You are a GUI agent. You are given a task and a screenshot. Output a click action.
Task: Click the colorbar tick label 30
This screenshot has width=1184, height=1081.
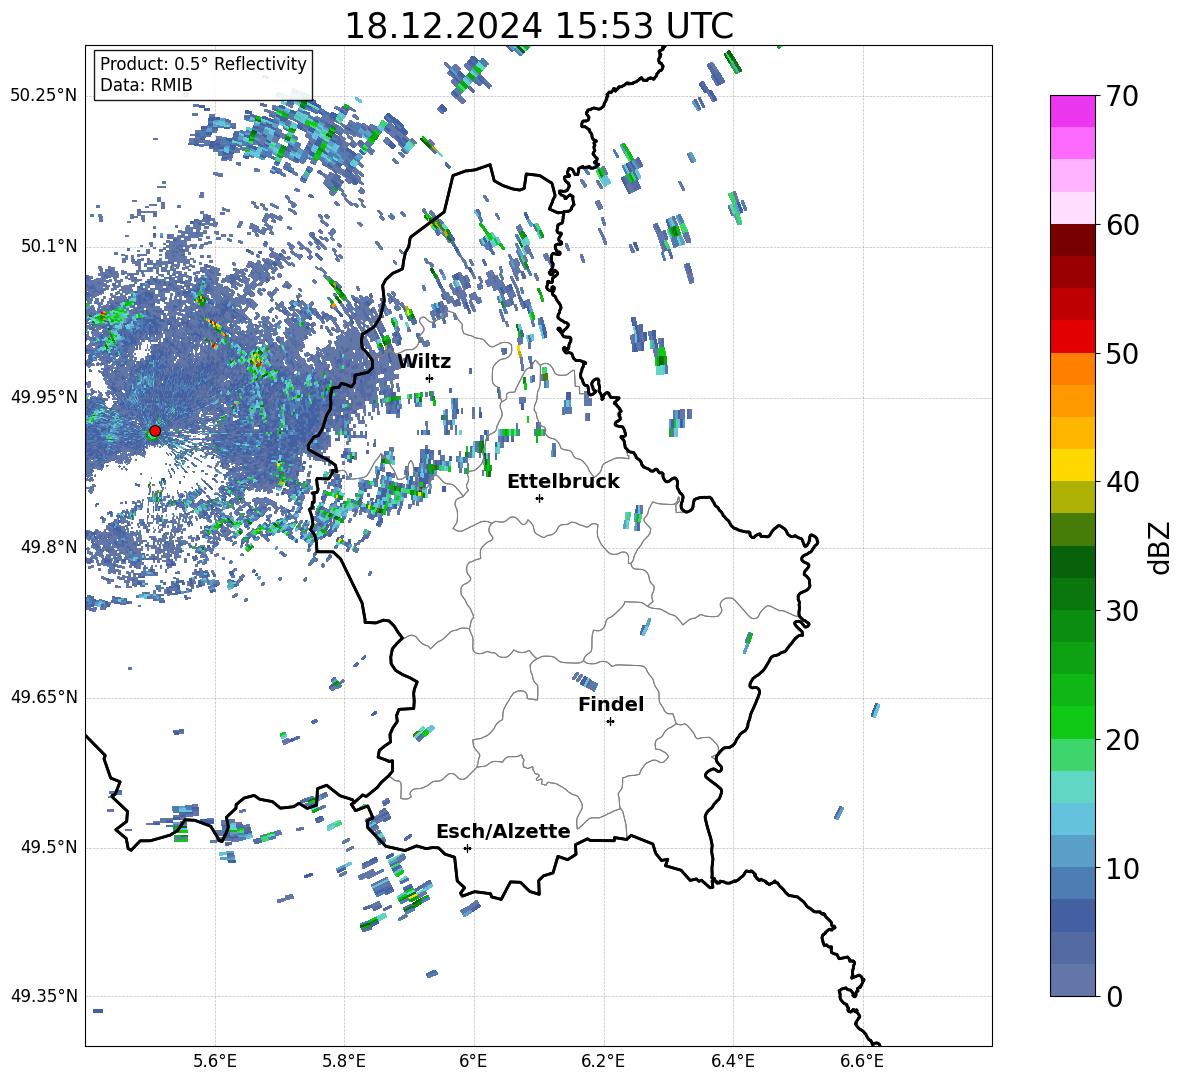coord(1121,611)
